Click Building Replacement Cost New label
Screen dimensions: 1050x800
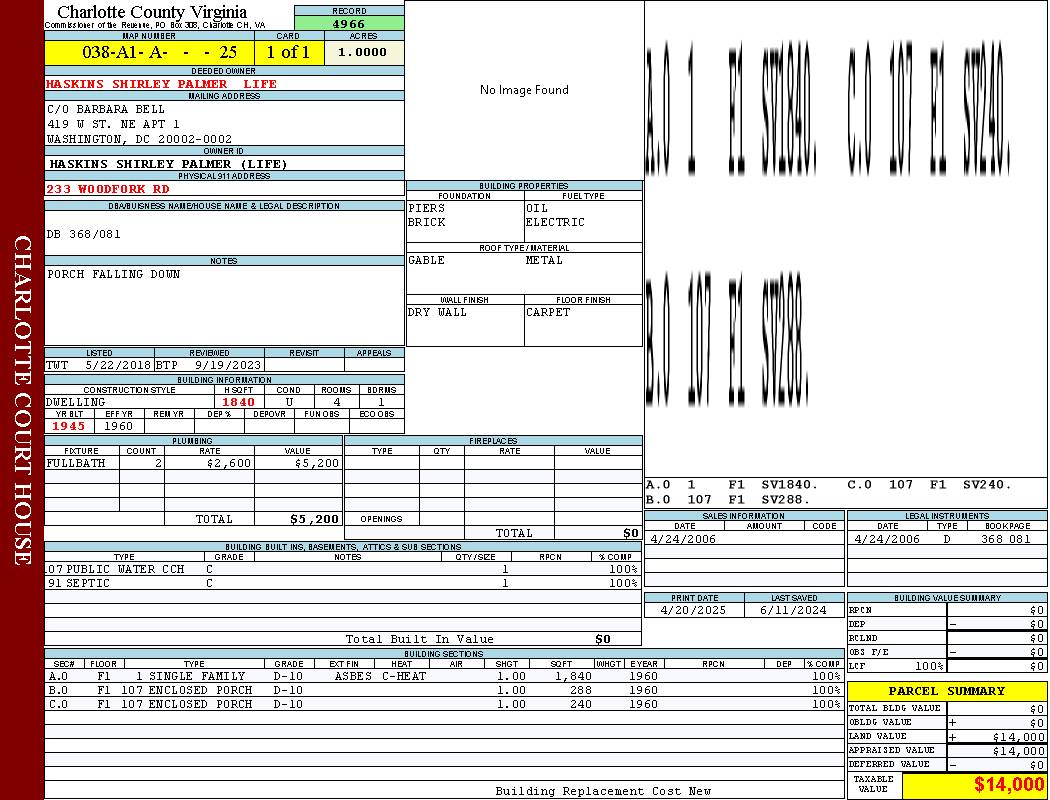click(603, 791)
